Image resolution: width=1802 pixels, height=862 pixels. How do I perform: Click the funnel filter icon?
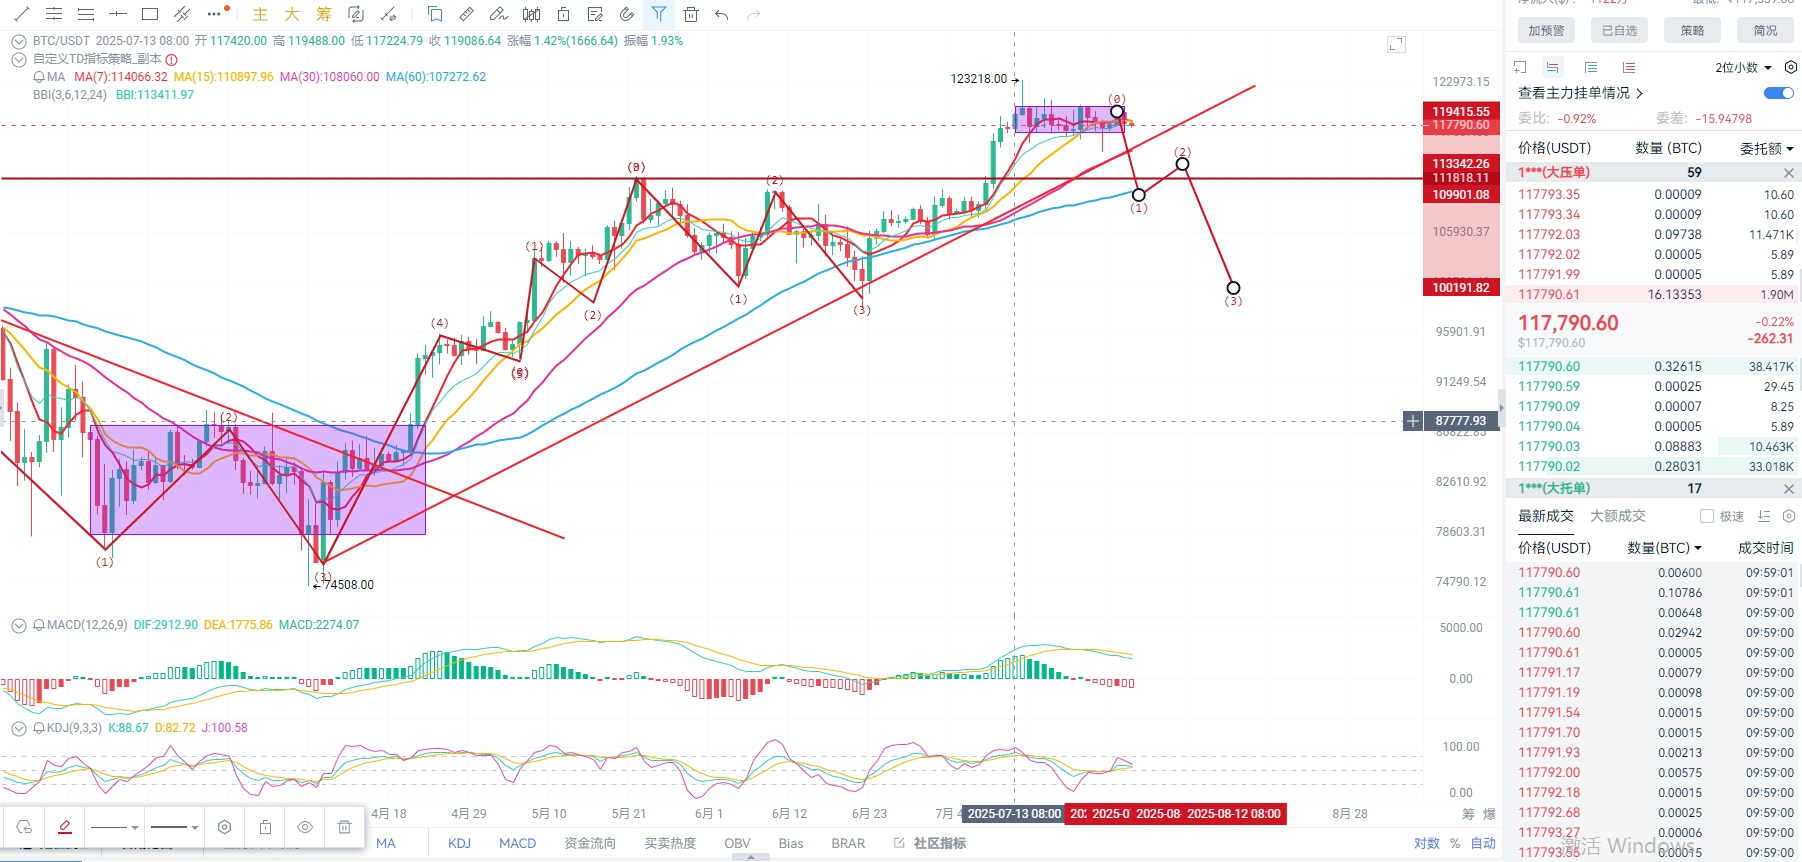tap(659, 14)
